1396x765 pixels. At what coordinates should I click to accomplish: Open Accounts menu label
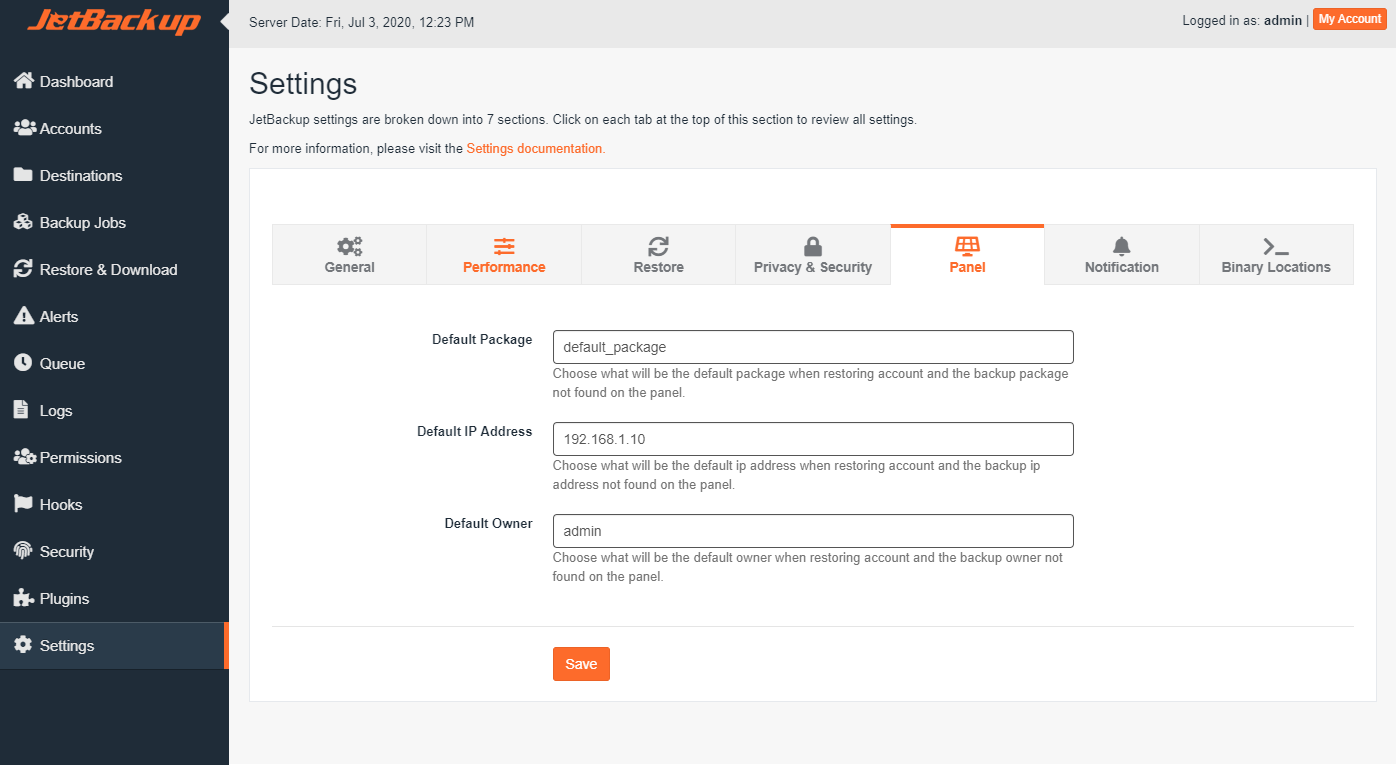(71, 128)
